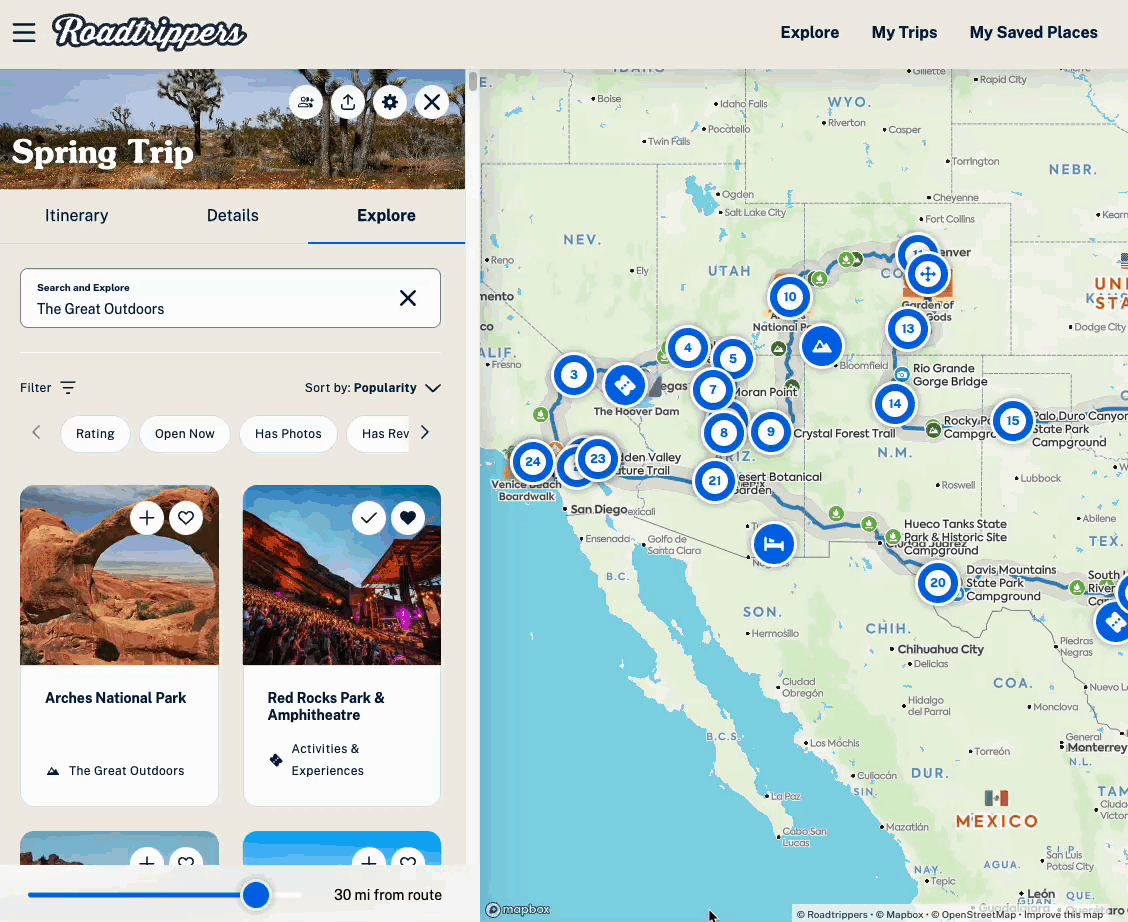Open Arches National Park title link
This screenshot has height=922, width=1128.
[115, 698]
